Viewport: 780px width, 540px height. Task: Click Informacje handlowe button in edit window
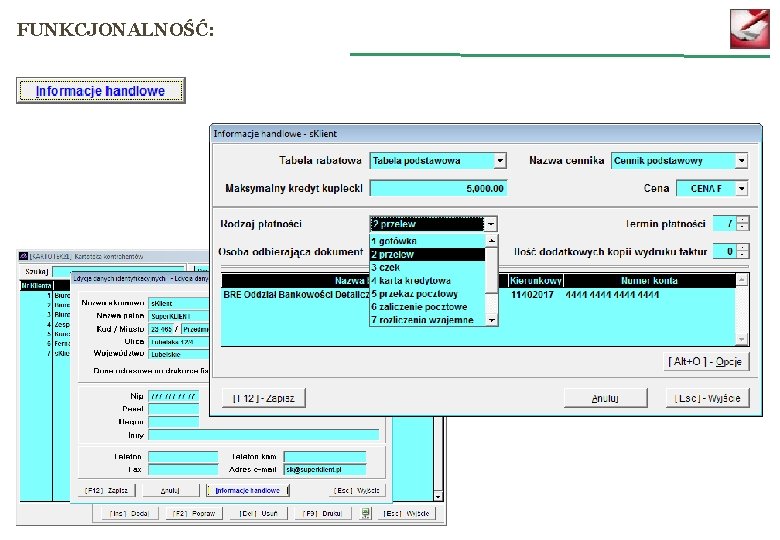pyautogui.click(x=247, y=490)
